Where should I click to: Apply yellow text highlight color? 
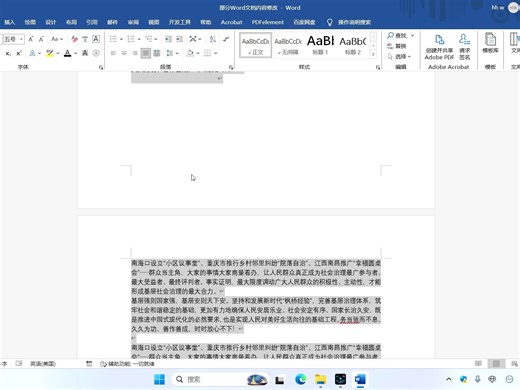[x=50, y=53]
